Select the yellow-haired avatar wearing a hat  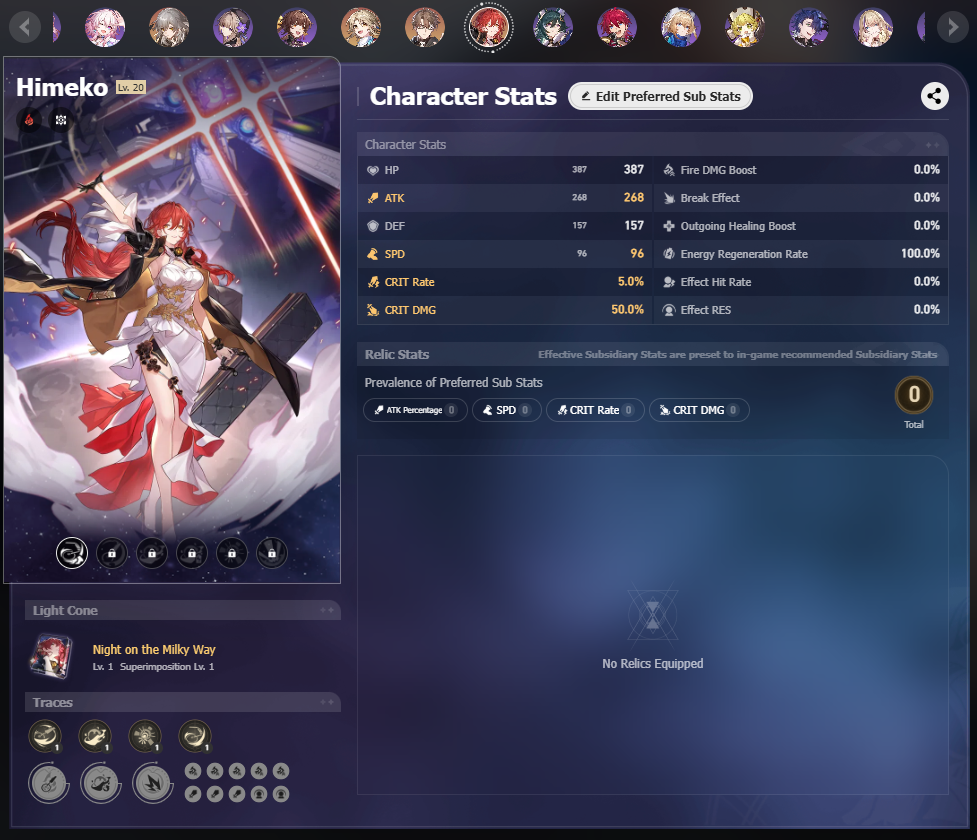click(745, 27)
